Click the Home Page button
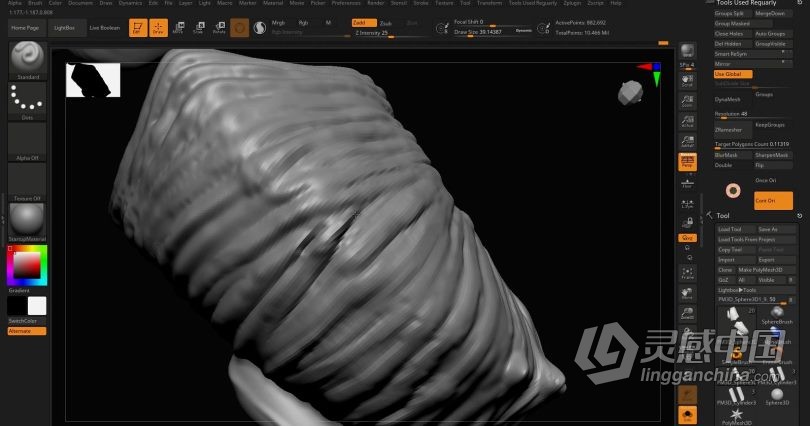 click(26, 28)
